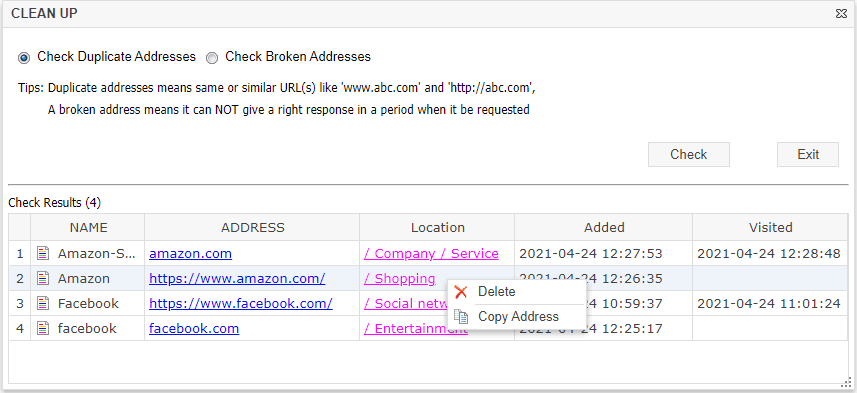Screen dimensions: 857x393
Task: Choose Copy Address from the context menu
Action: coord(517,316)
